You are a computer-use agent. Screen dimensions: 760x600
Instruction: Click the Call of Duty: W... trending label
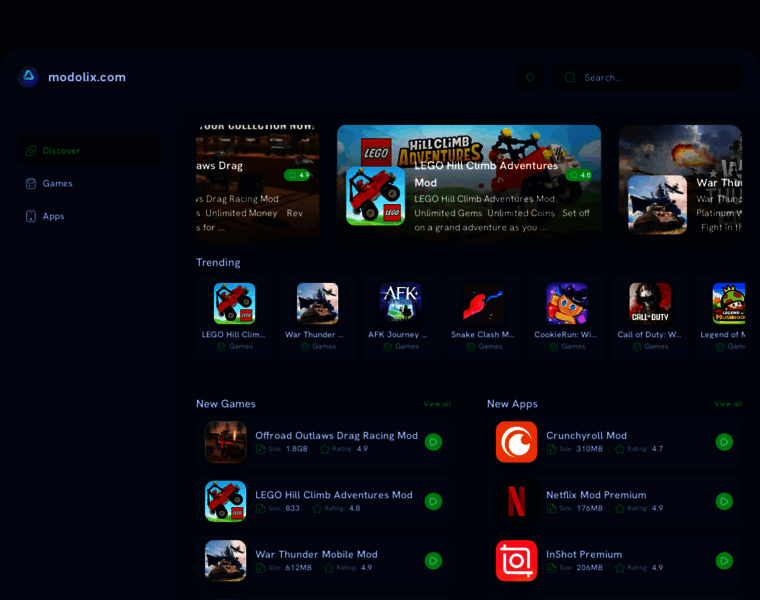pyautogui.click(x=649, y=334)
